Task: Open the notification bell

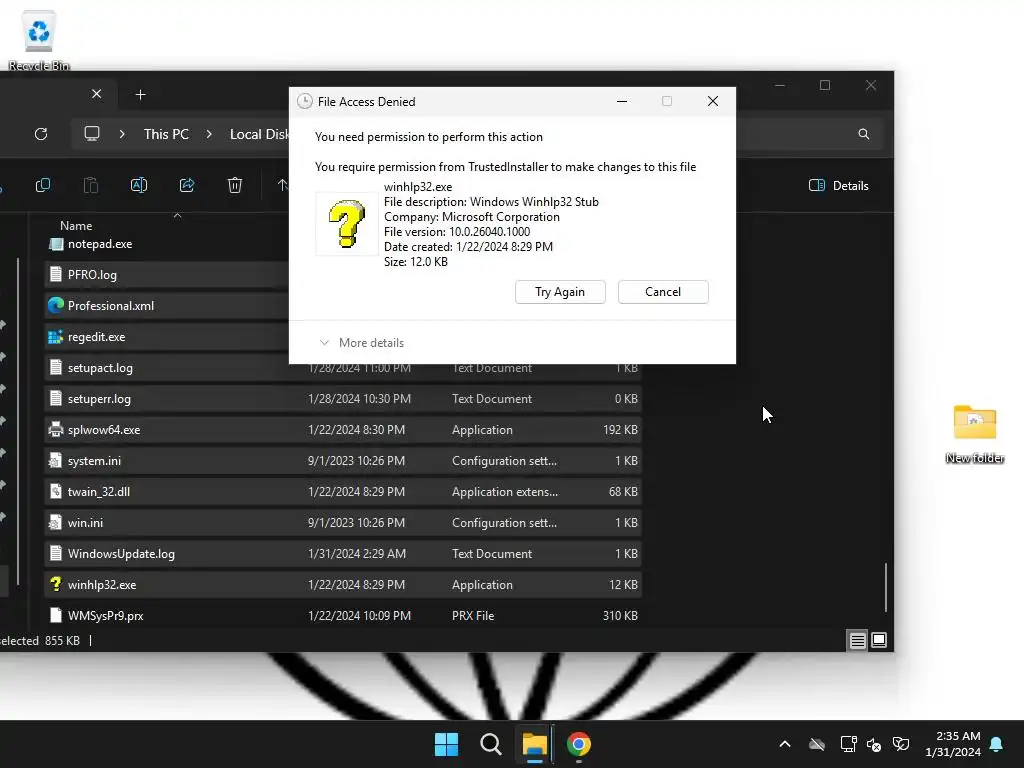Action: click(x=997, y=744)
